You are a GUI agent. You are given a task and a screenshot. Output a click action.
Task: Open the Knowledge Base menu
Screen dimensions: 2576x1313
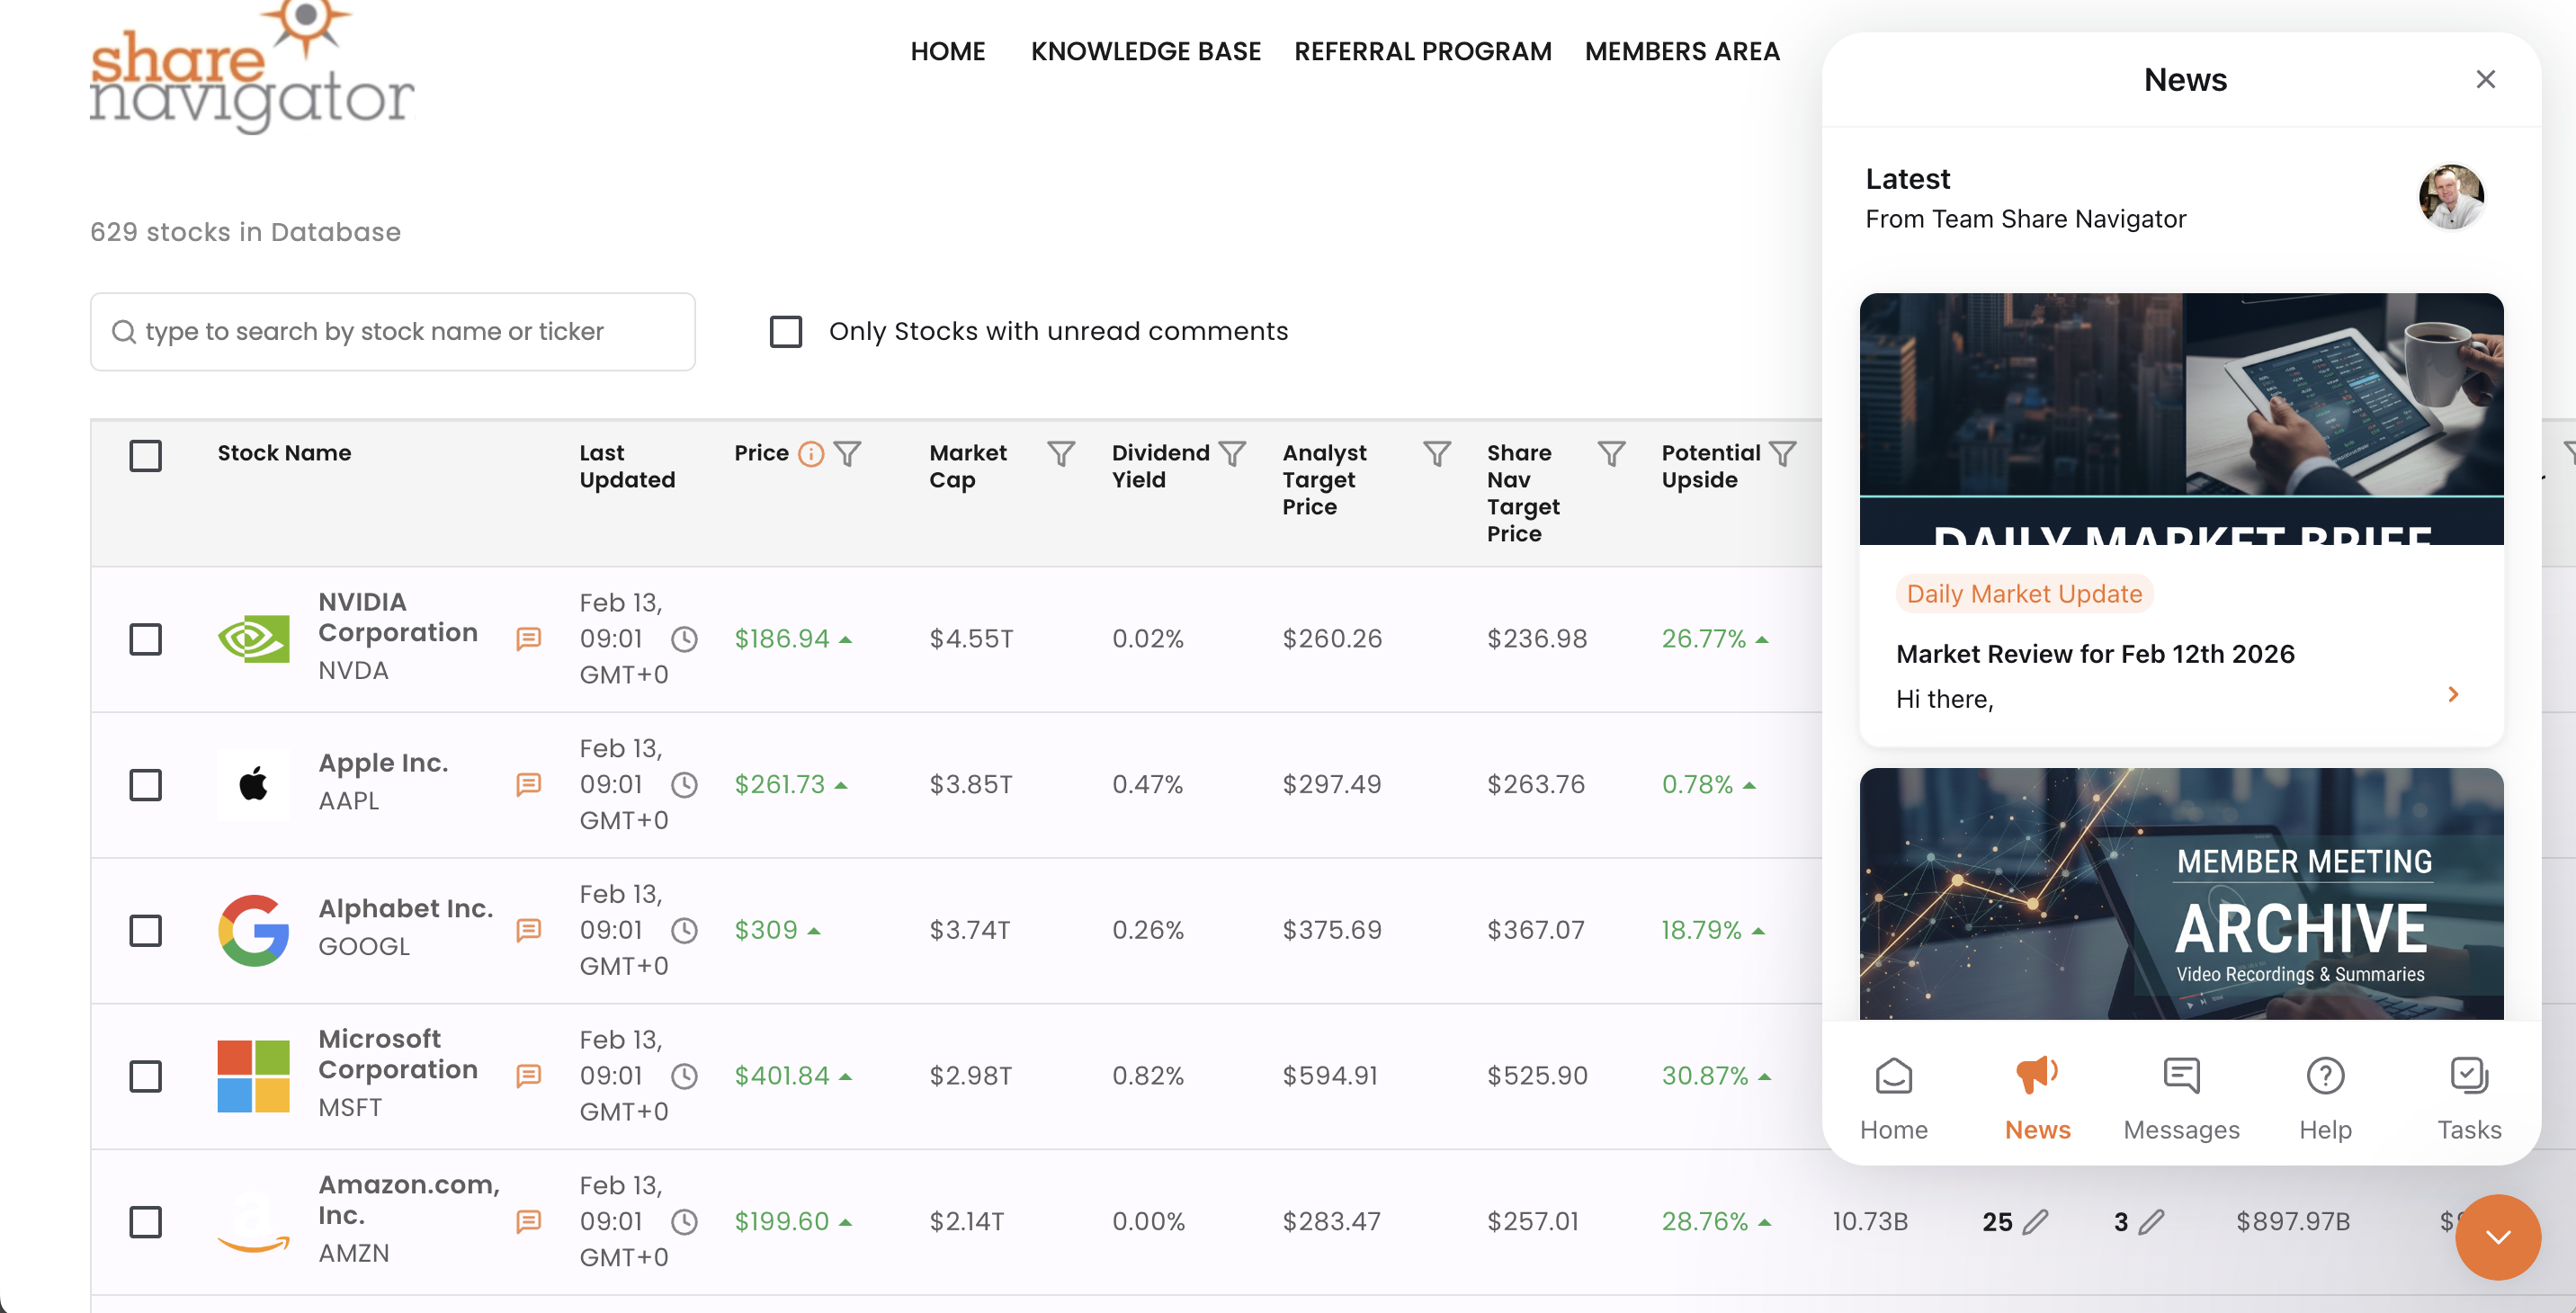[x=1146, y=51]
